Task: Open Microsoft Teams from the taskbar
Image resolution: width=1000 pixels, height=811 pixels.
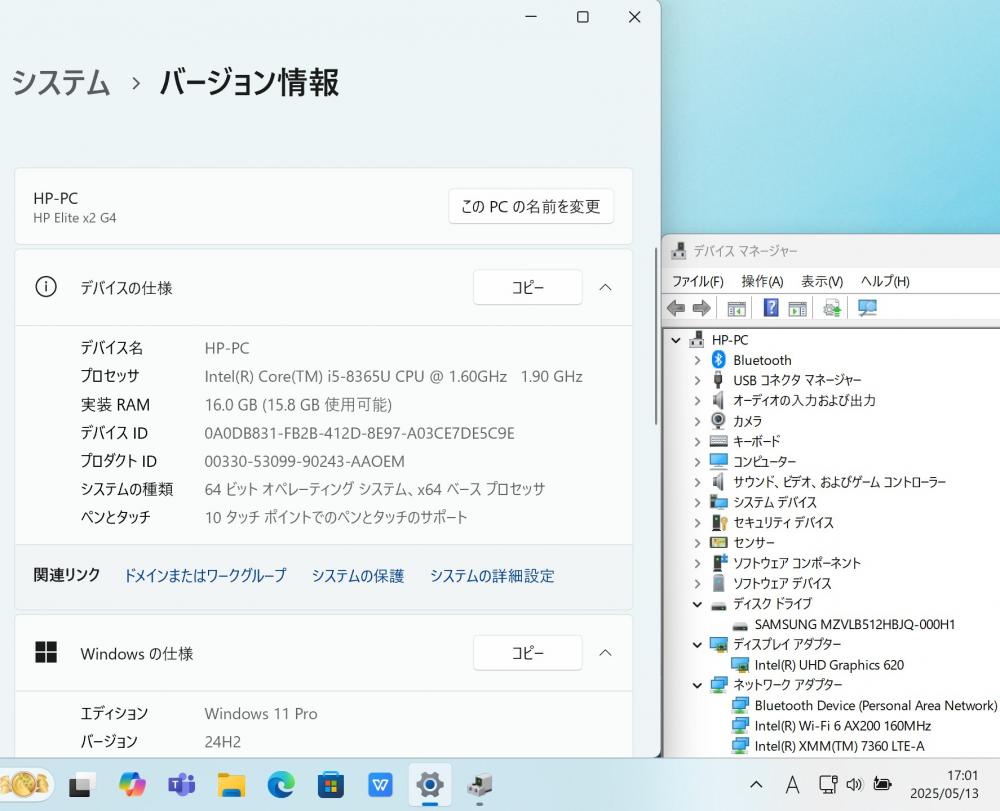Action: pyautogui.click(x=181, y=784)
